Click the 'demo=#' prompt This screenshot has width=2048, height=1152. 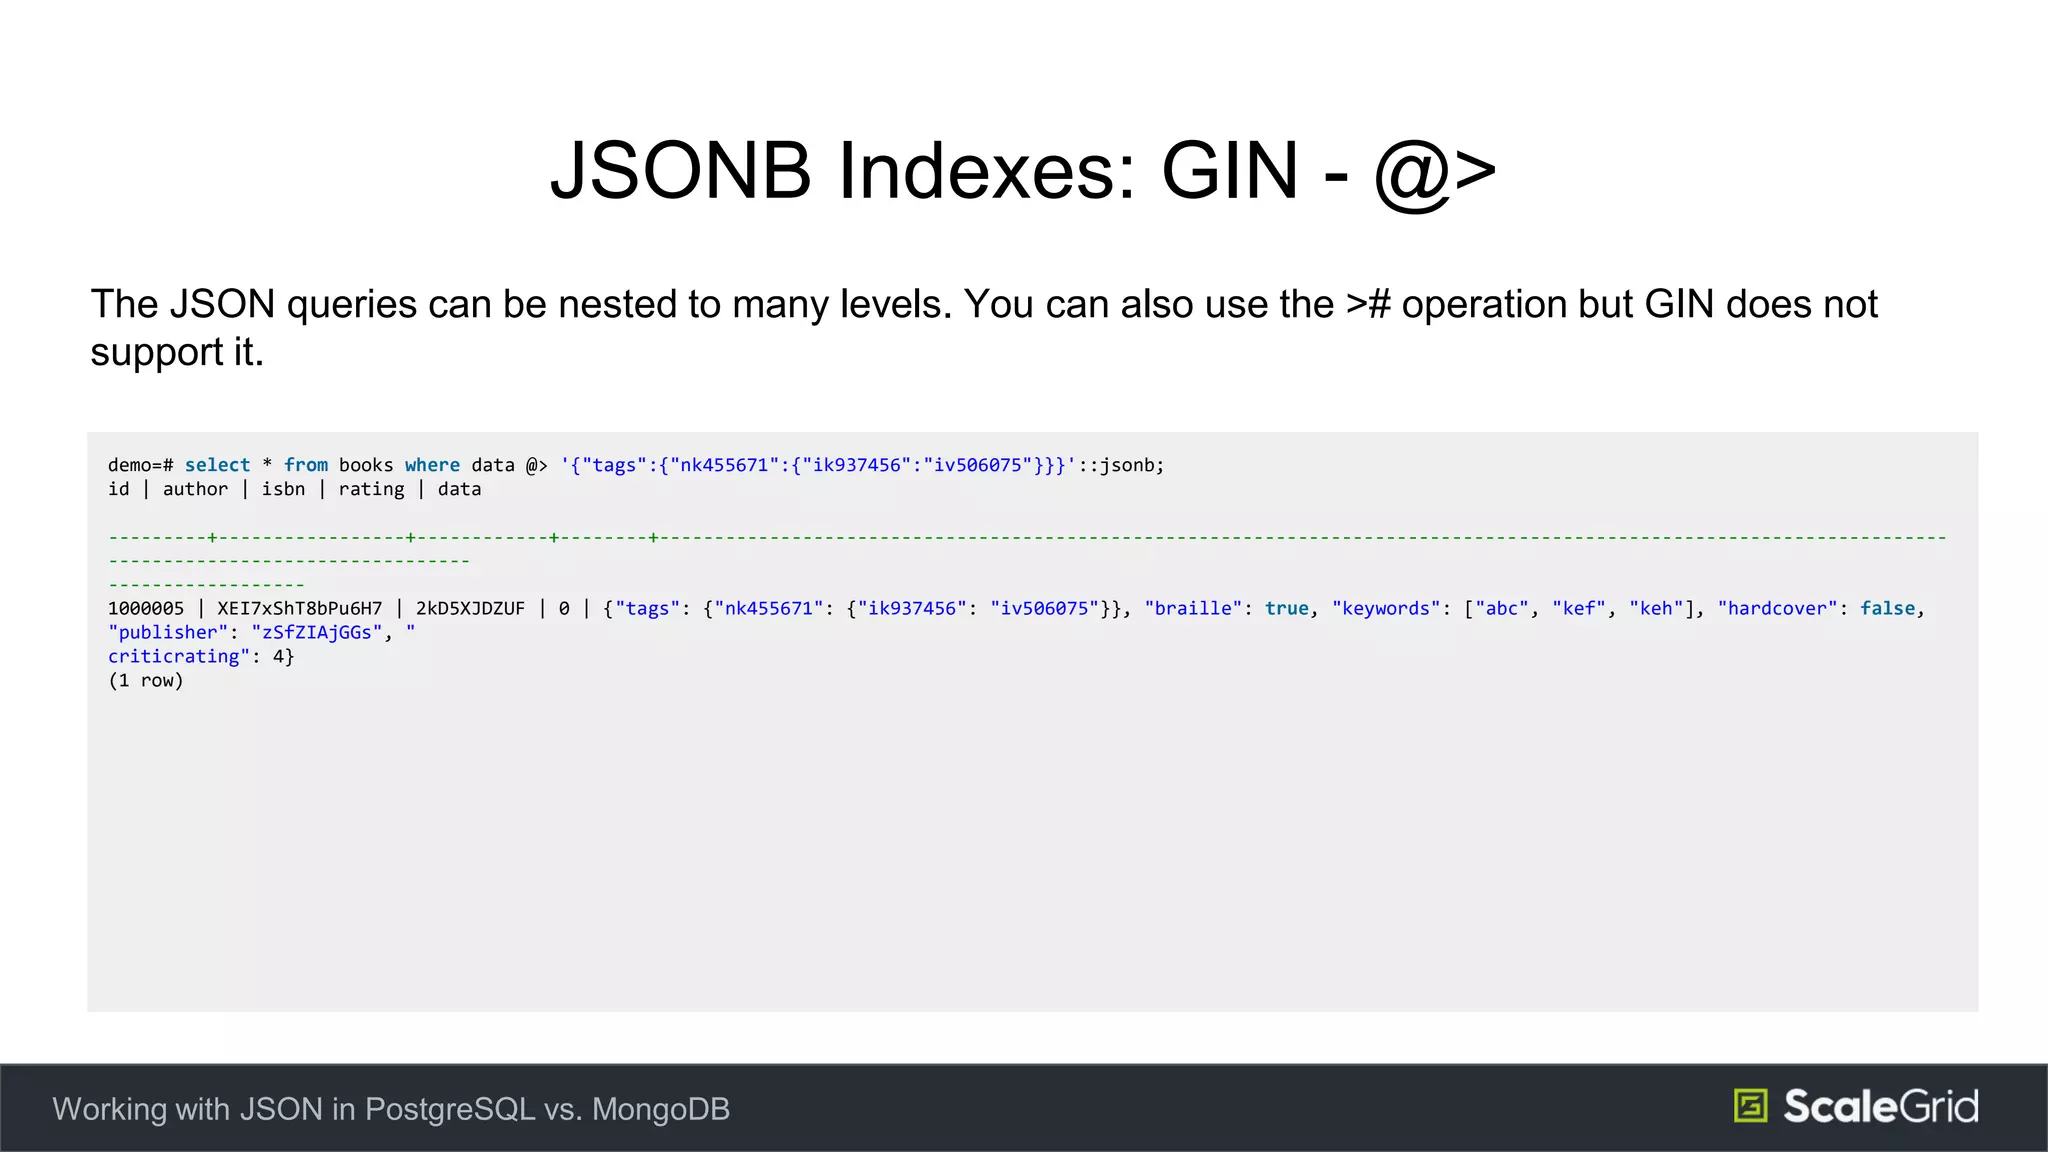pos(141,465)
